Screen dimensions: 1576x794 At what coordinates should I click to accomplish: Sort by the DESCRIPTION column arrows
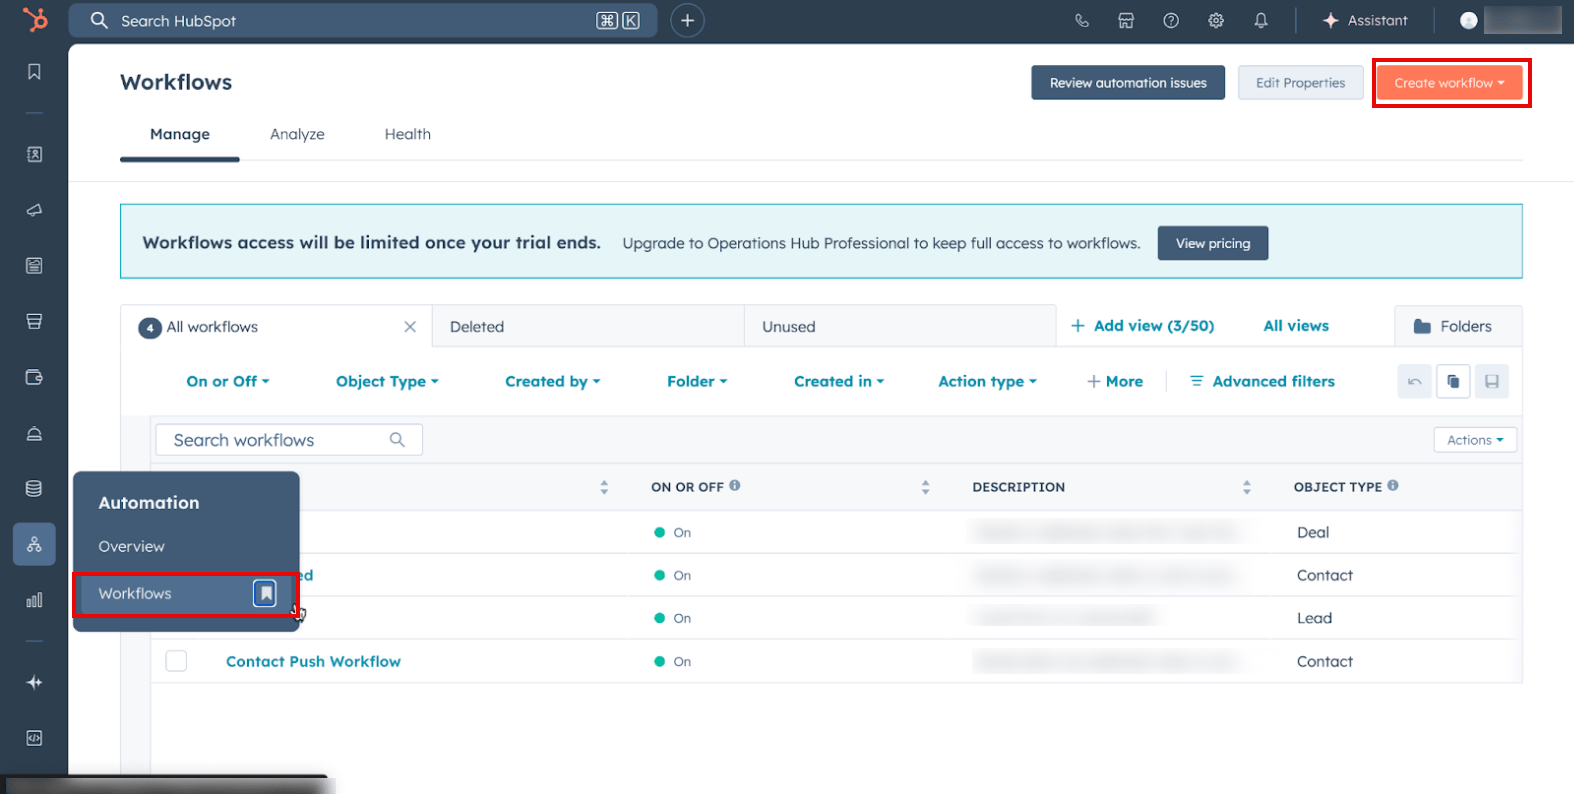(1246, 487)
